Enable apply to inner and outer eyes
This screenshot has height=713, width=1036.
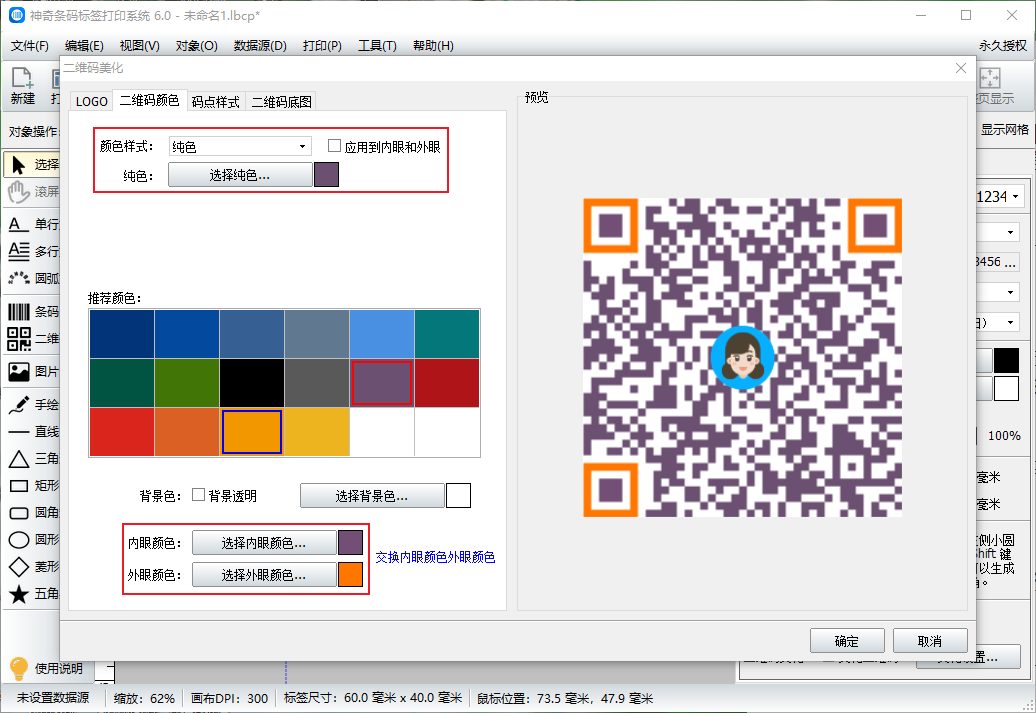pos(335,146)
